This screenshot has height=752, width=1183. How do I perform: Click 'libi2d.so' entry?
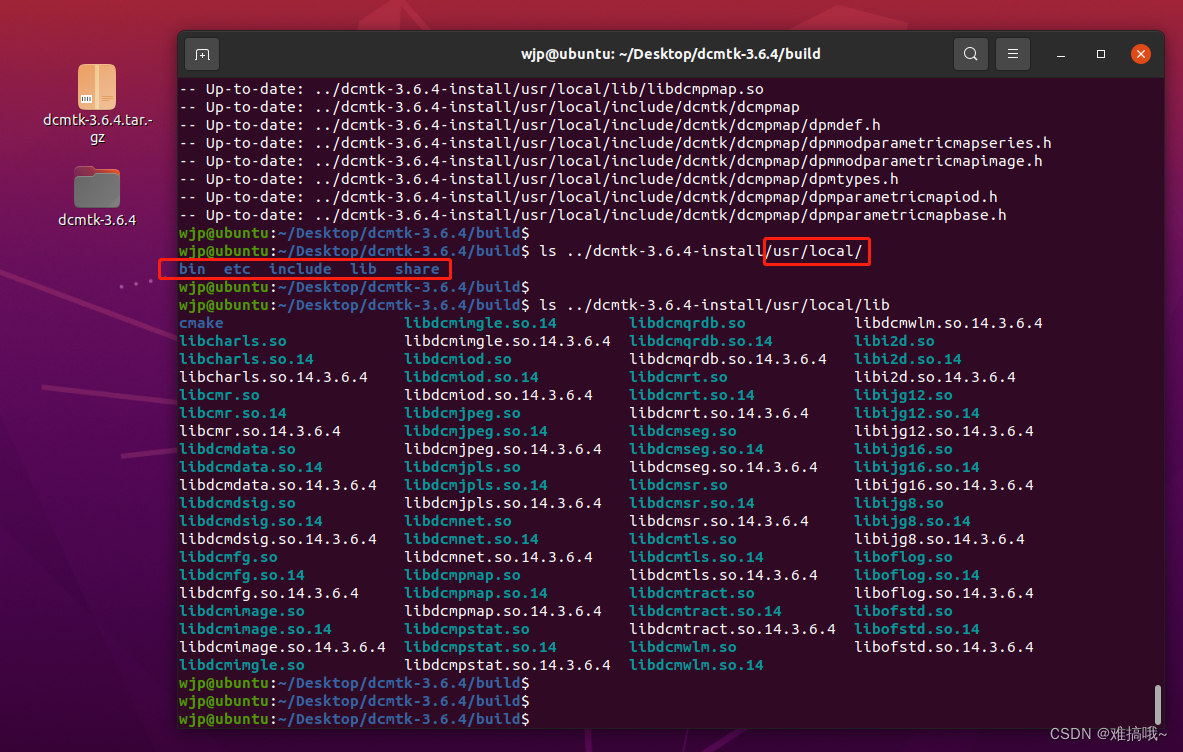[x=894, y=342]
